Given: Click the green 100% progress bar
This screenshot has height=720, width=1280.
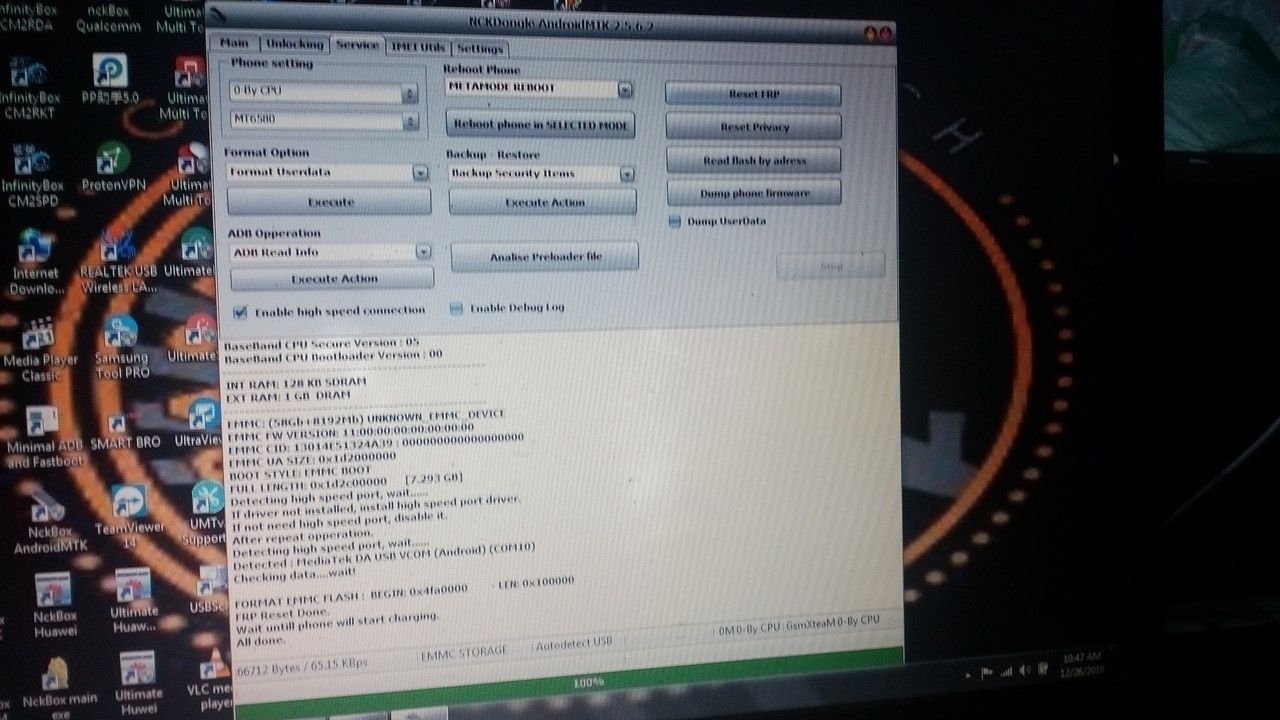Looking at the screenshot, I should point(570,682).
